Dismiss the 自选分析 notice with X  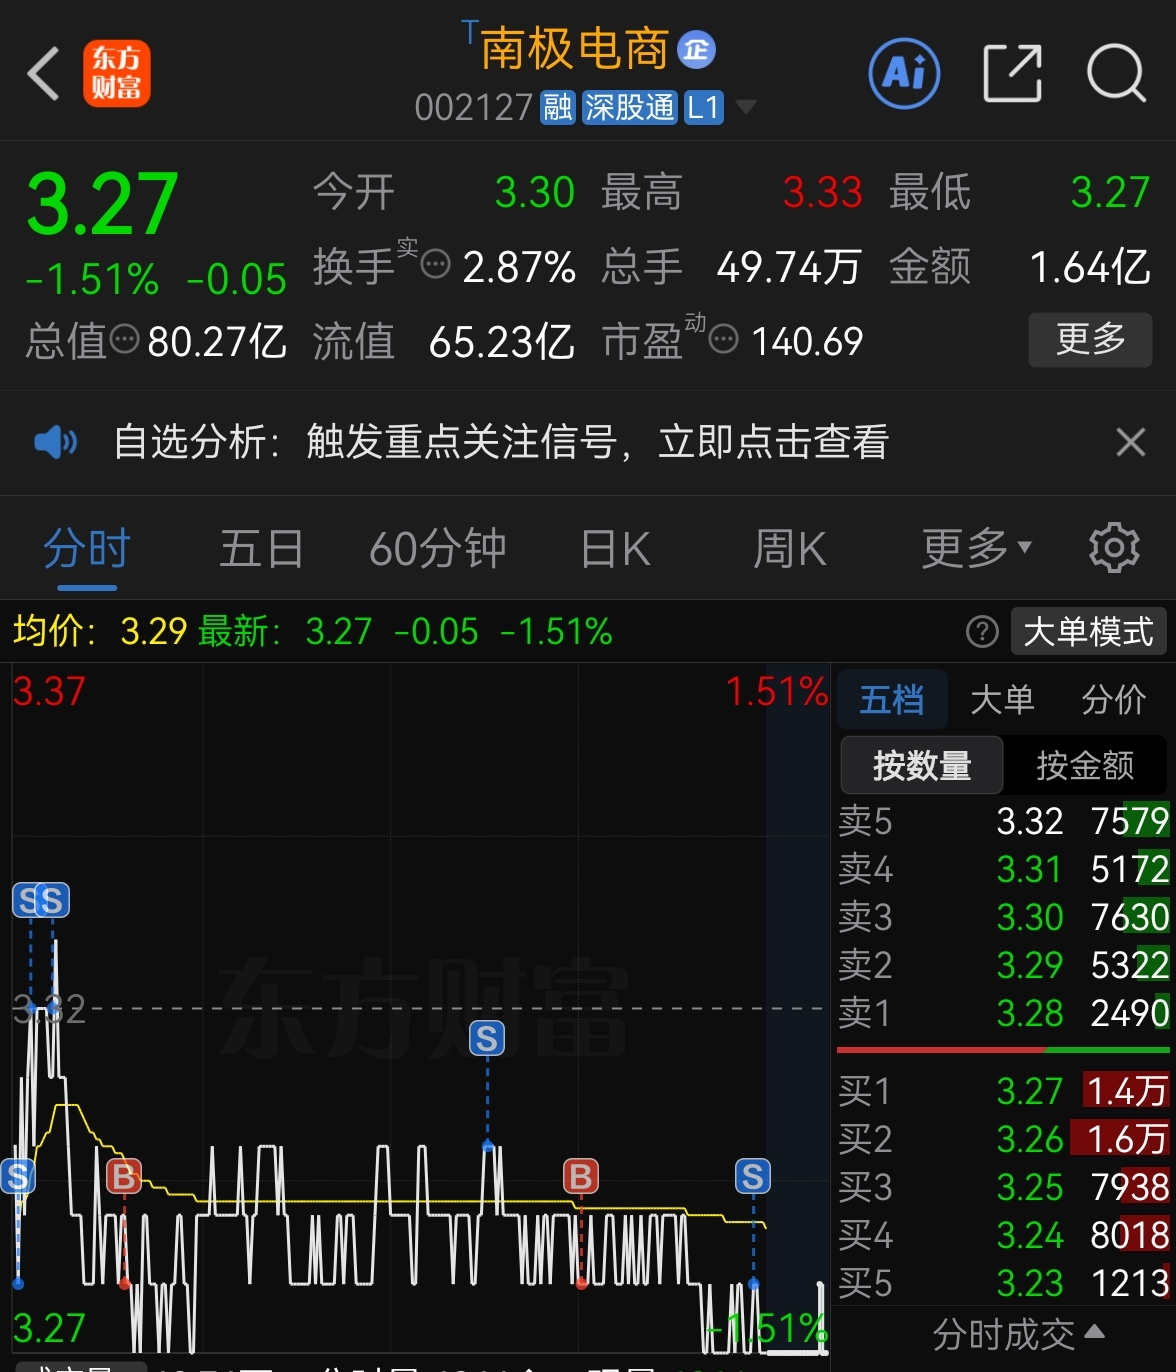pyautogui.click(x=1131, y=442)
